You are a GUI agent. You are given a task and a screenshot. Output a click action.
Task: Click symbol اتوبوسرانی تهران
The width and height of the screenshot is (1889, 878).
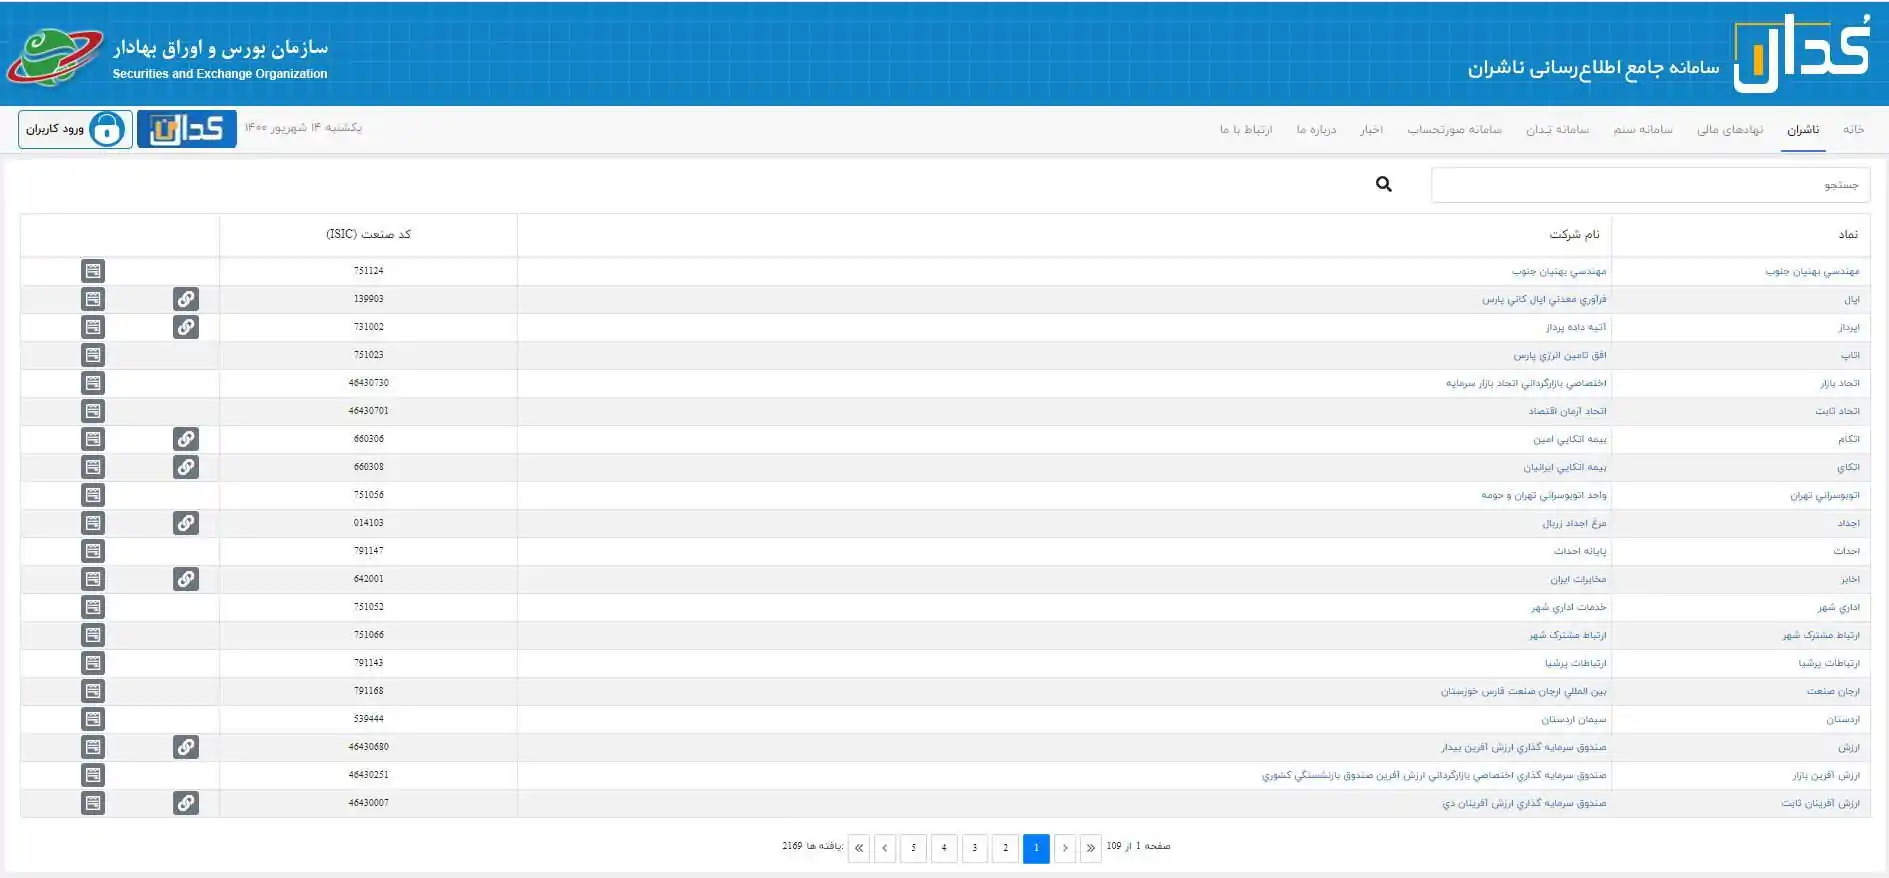(1825, 495)
